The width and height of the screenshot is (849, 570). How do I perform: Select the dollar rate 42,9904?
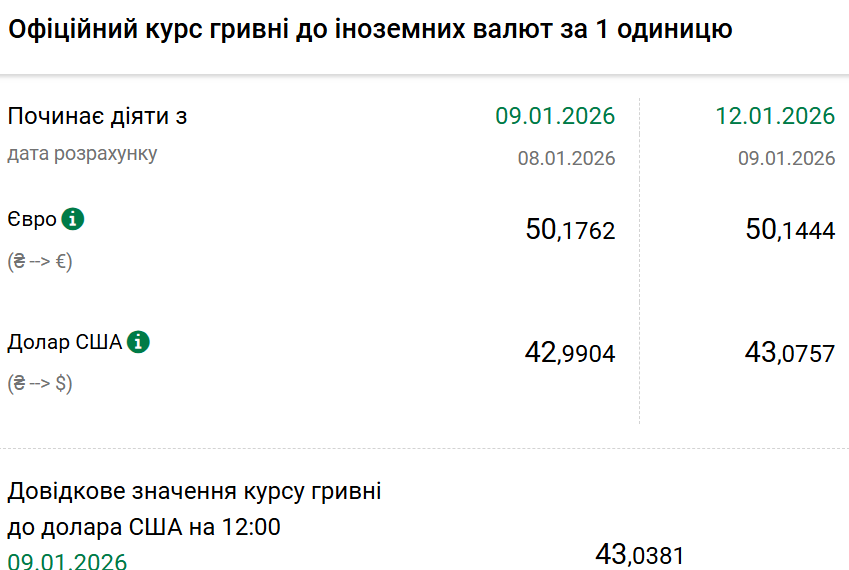pyautogui.click(x=570, y=353)
